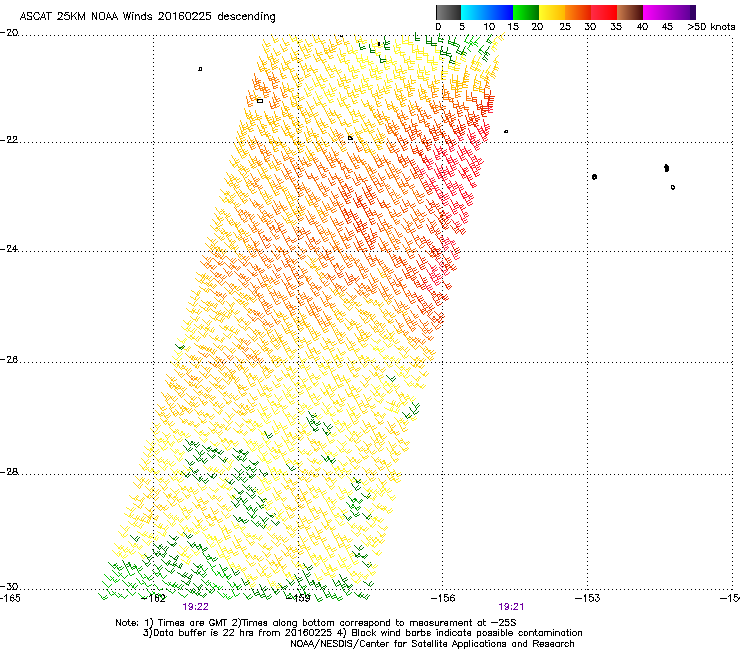Click the latitude label -24

(9, 249)
